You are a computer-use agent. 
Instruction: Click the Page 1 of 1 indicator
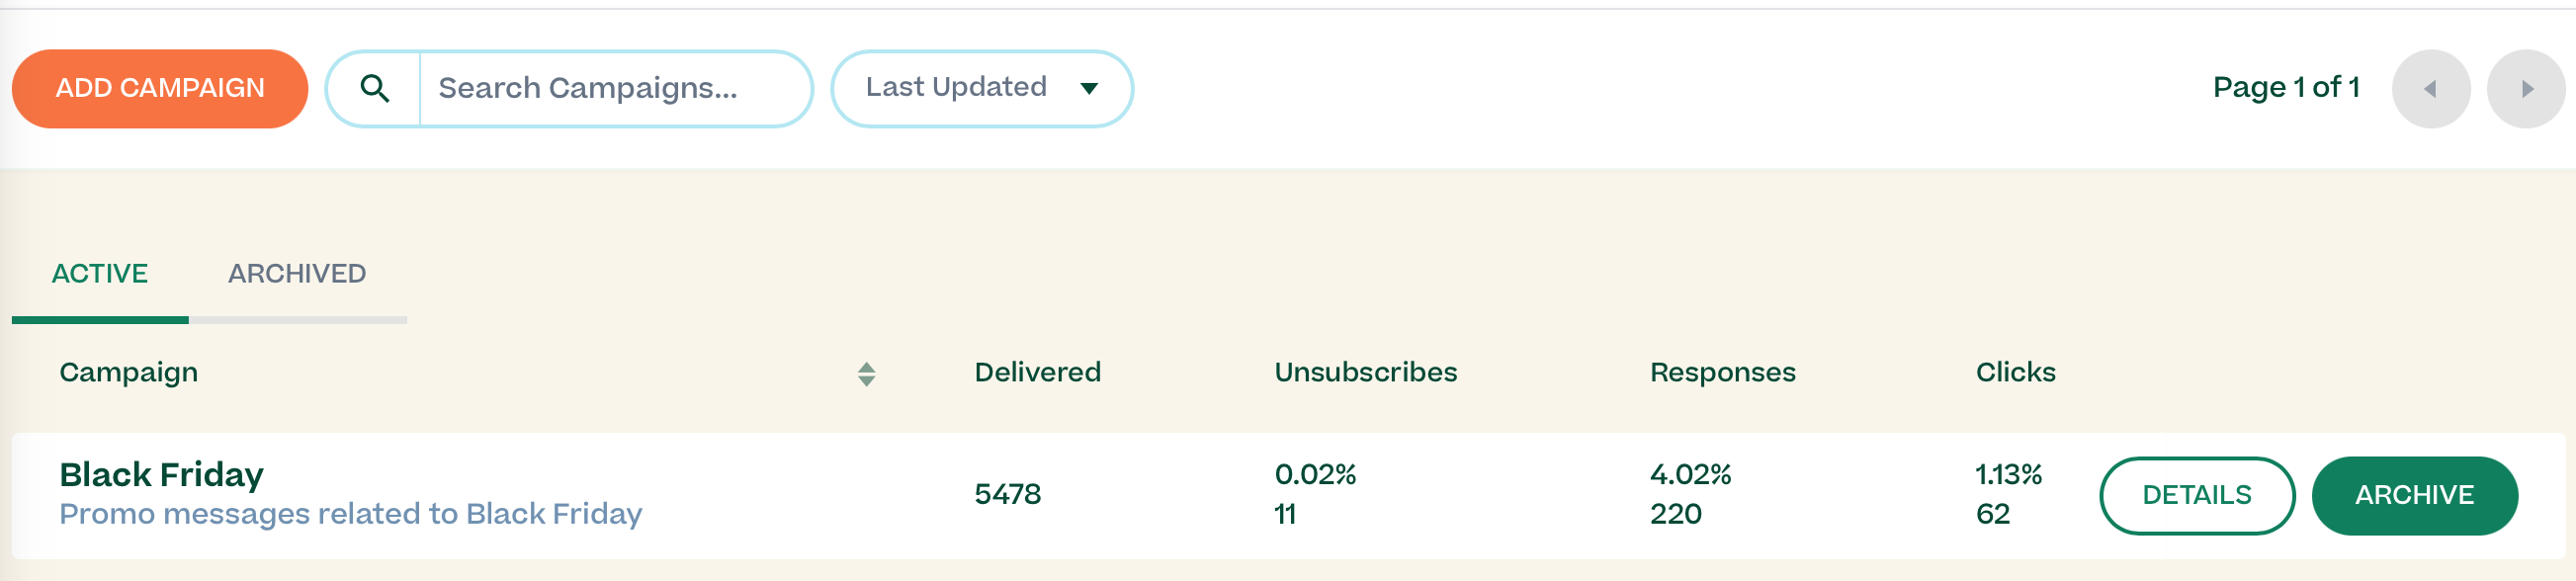click(x=2286, y=88)
